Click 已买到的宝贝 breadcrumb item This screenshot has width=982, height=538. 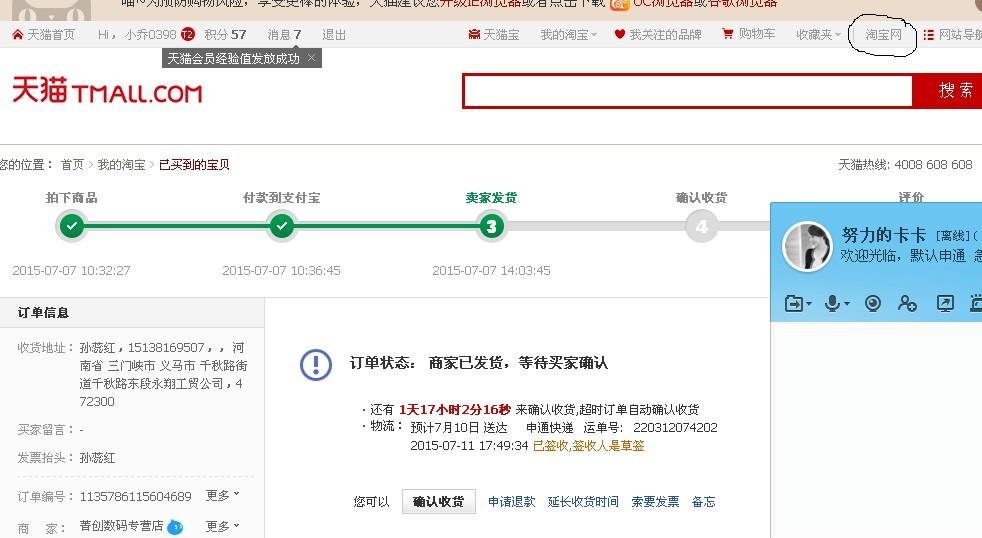(x=194, y=165)
